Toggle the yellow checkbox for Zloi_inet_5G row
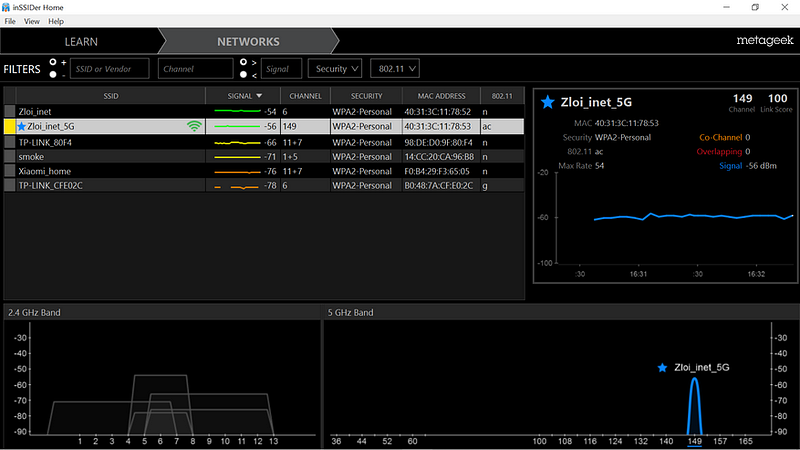The width and height of the screenshot is (800, 450). point(10,127)
